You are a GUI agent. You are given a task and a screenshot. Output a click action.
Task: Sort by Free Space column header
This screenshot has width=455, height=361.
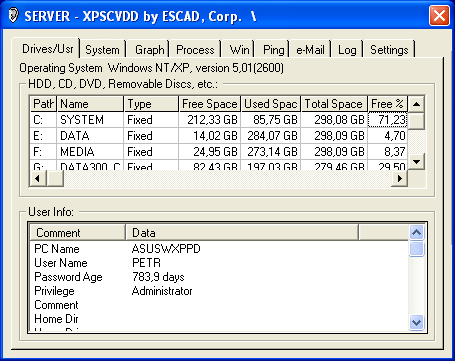click(210, 104)
